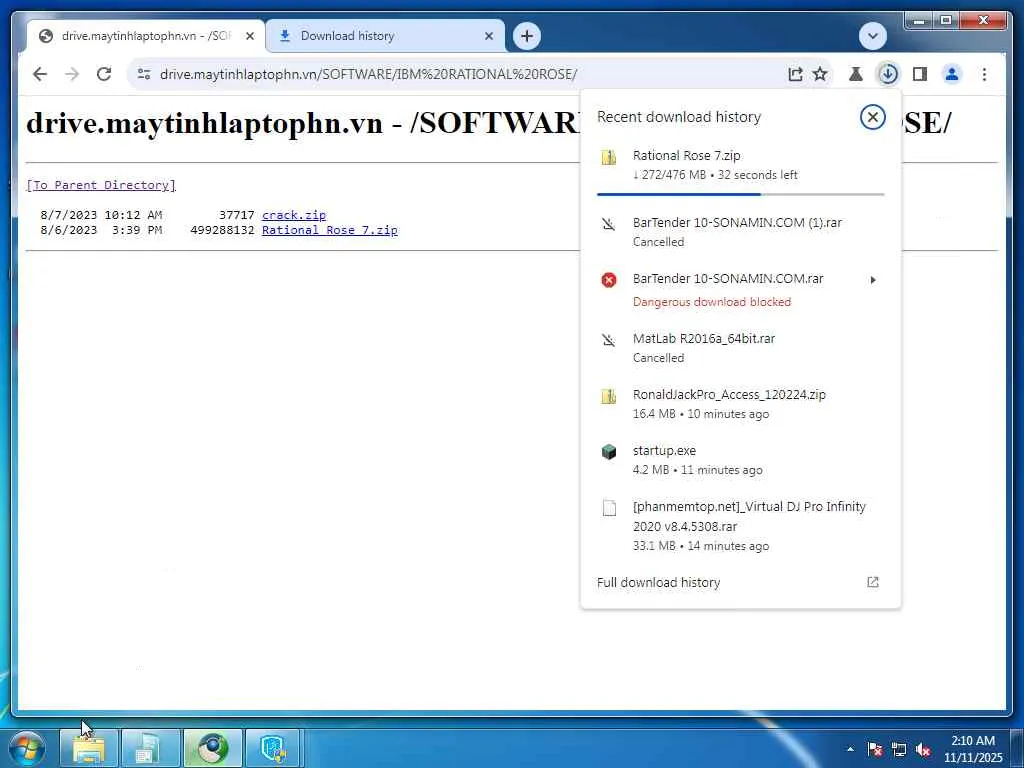1024x768 pixels.
Task: Open Chrome Labs flask icon
Action: click(856, 74)
